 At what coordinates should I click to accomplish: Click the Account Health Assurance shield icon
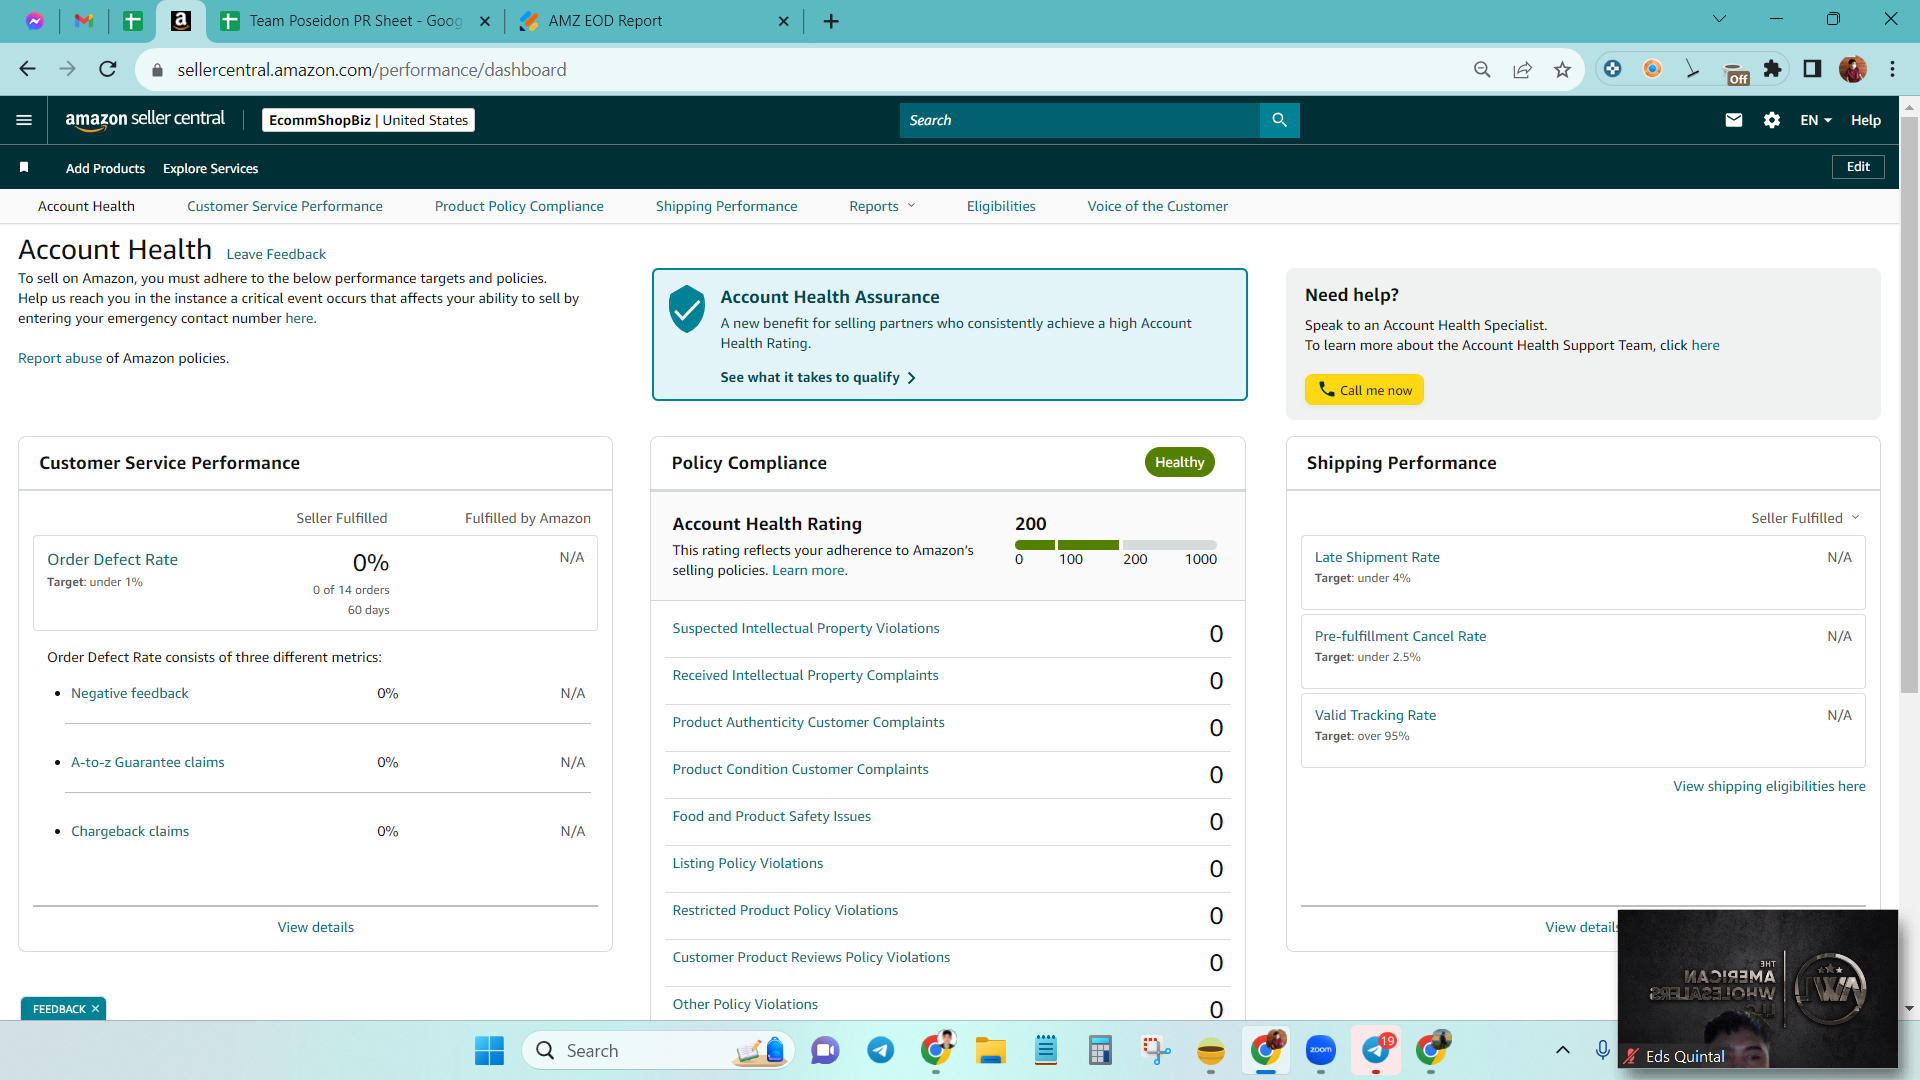(687, 309)
